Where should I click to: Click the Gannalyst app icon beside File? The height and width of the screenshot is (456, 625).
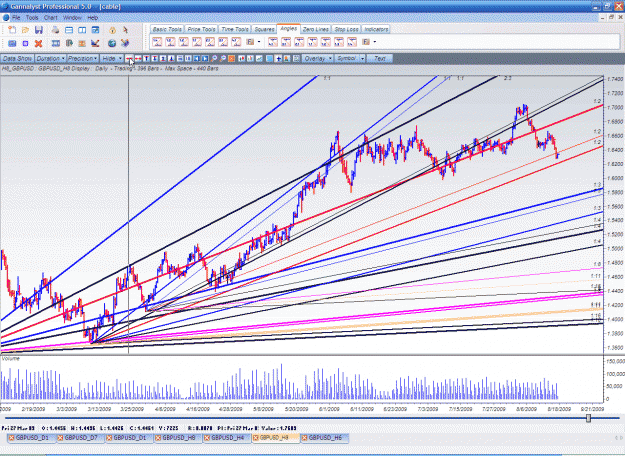click(6, 18)
